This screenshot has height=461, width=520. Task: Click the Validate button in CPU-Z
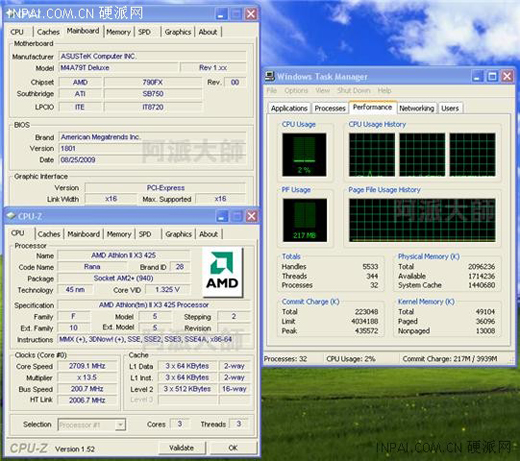pos(181,448)
